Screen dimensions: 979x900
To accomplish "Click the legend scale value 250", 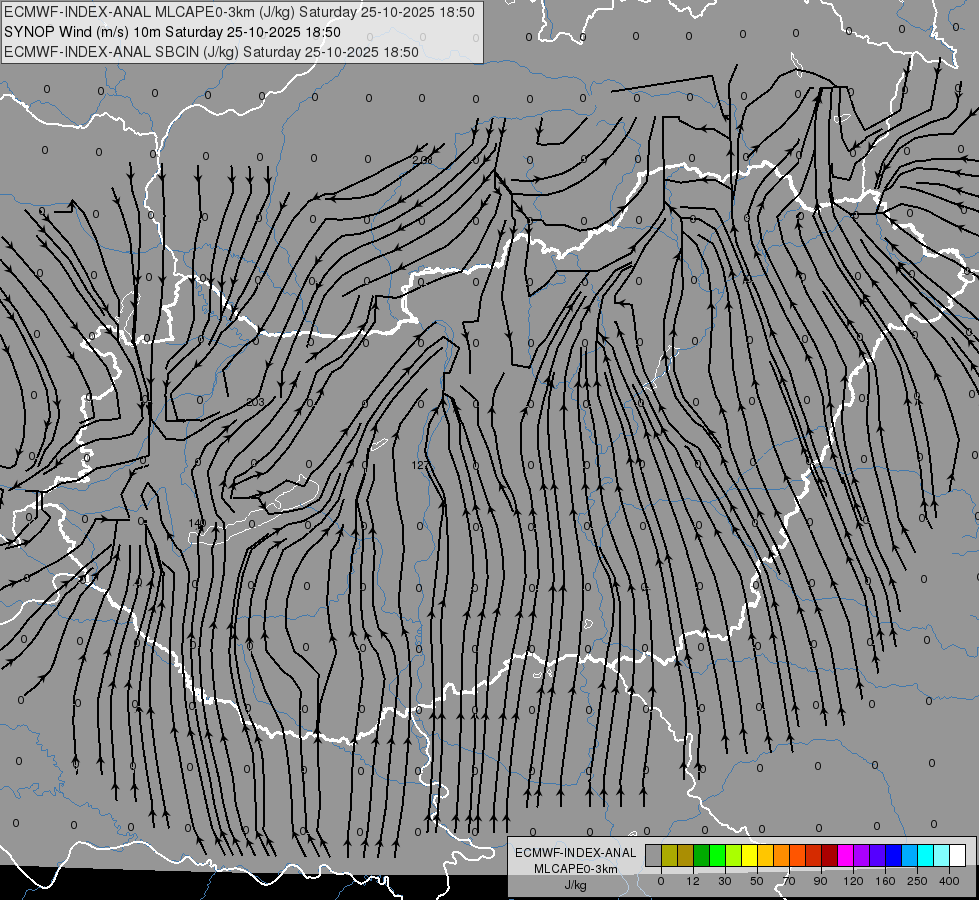I will (917, 881).
